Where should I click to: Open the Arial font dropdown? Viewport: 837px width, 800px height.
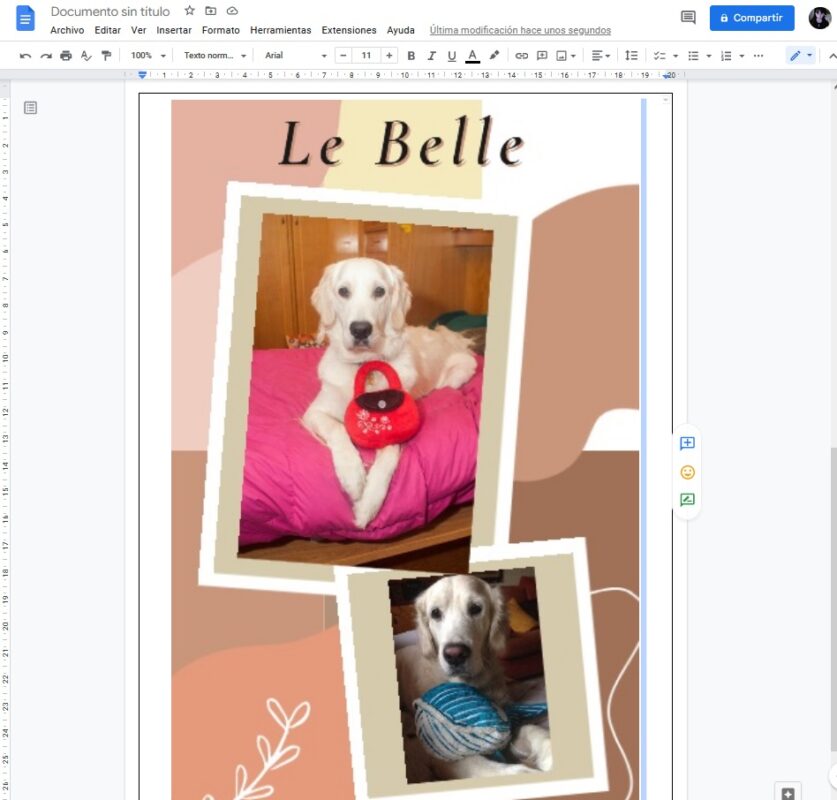pos(295,56)
